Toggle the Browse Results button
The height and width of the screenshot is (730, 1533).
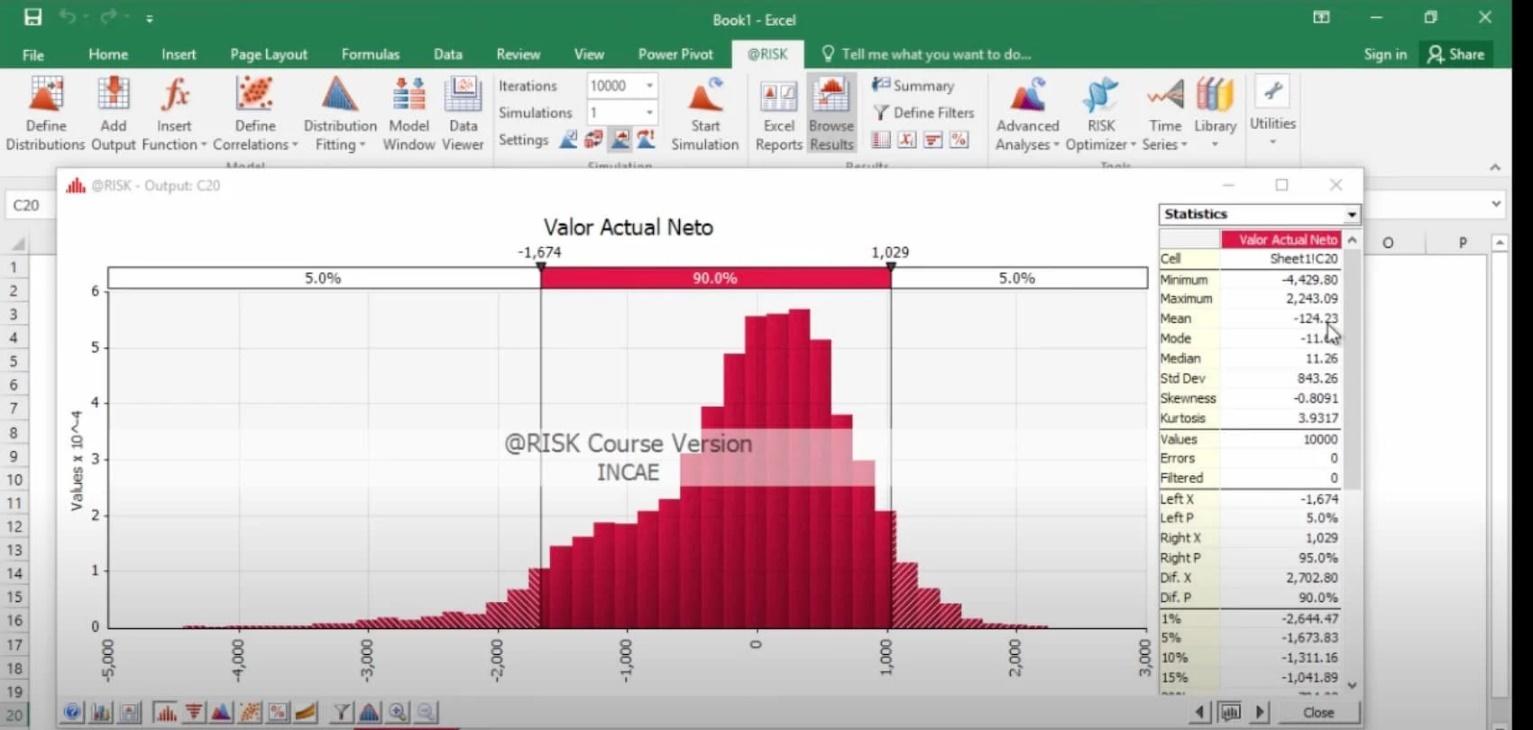tap(831, 113)
